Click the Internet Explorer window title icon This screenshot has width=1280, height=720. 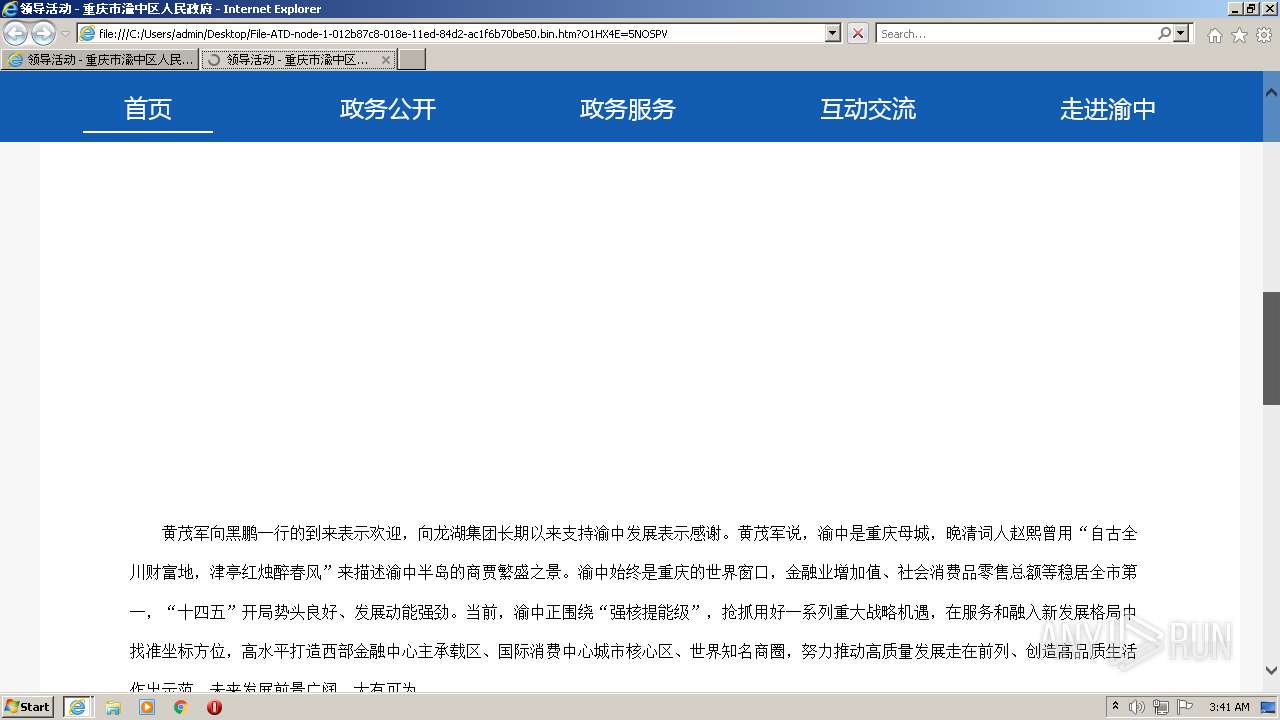(x=10, y=9)
